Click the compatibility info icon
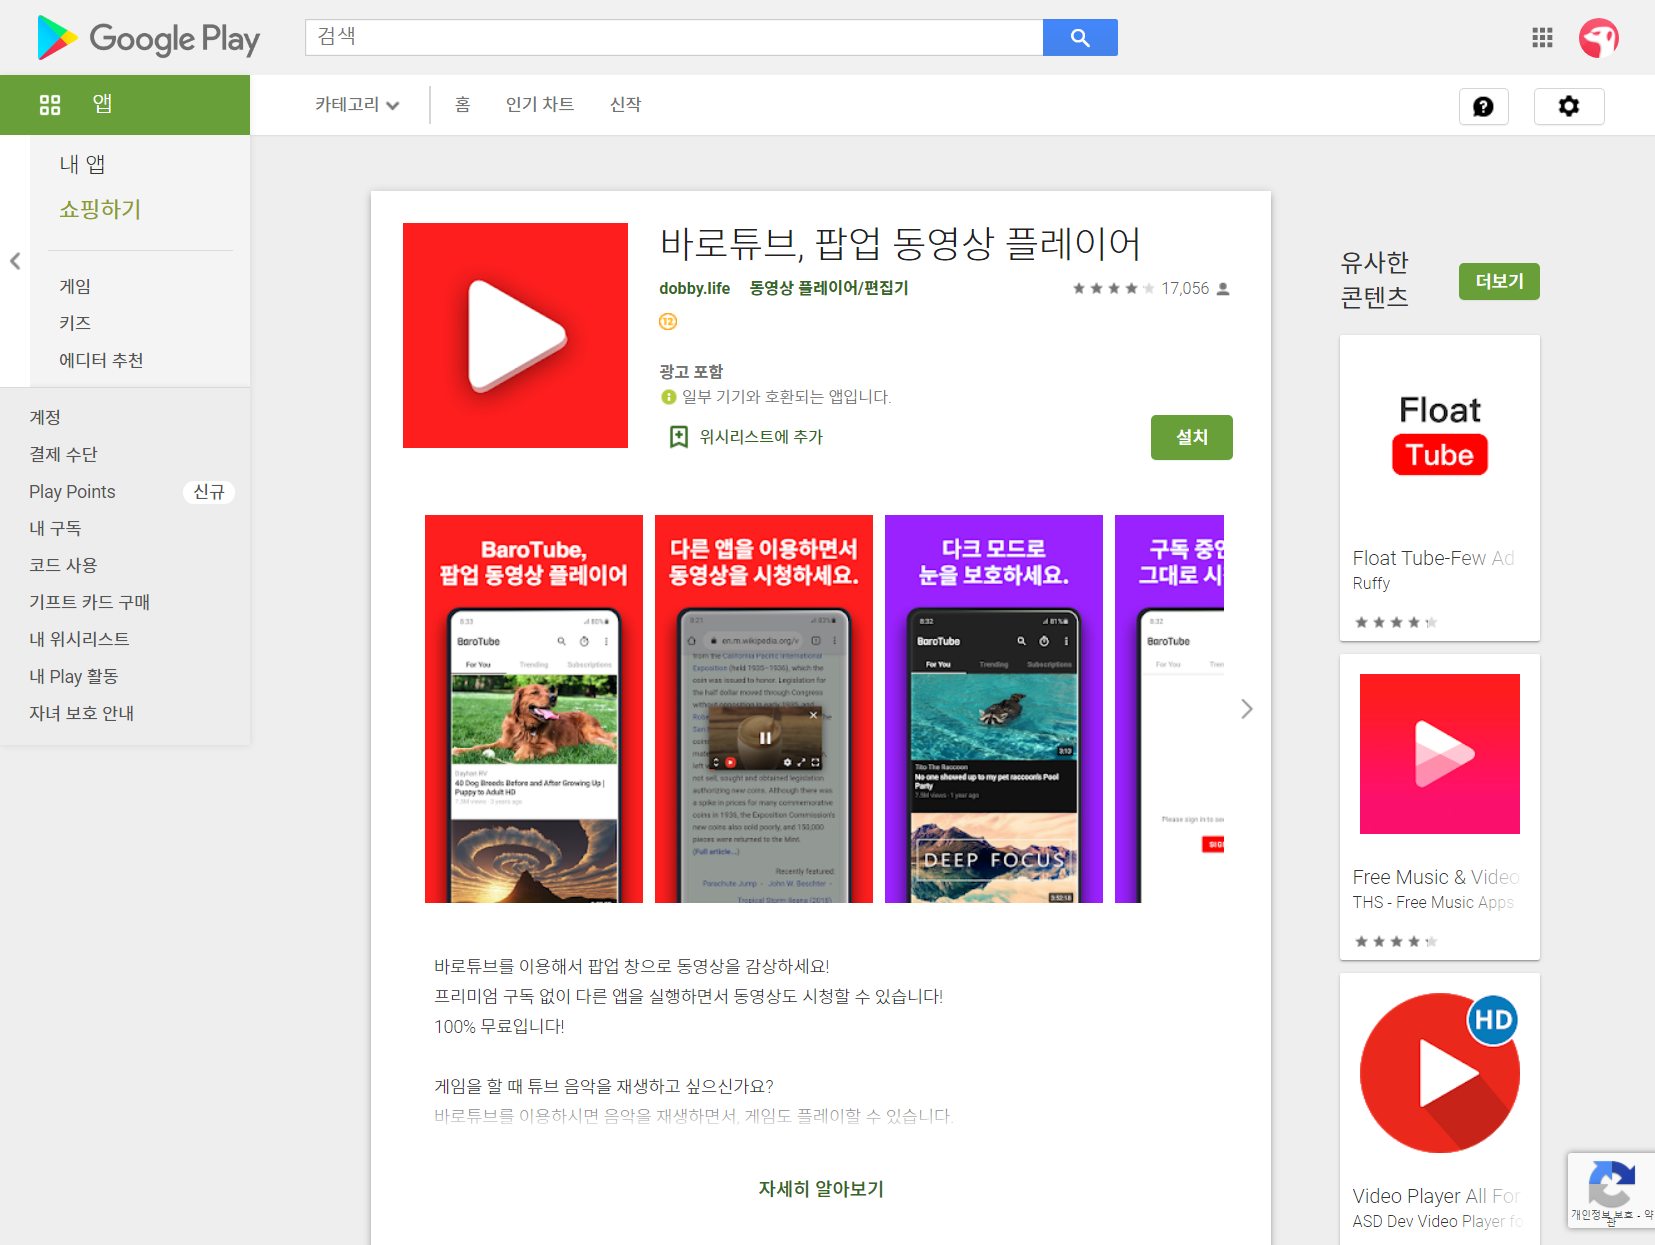Viewport: 1655px width, 1245px height. pyautogui.click(x=669, y=397)
